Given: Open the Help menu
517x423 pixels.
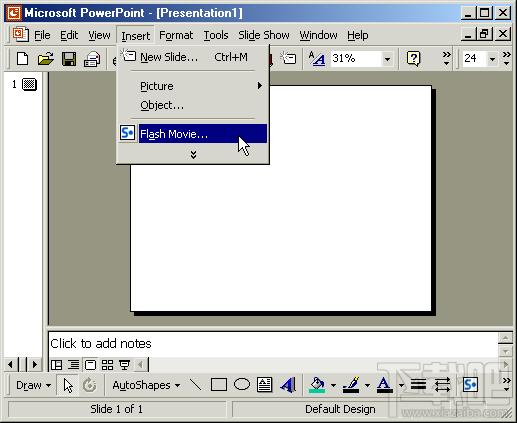Looking at the screenshot, I should 358,35.
